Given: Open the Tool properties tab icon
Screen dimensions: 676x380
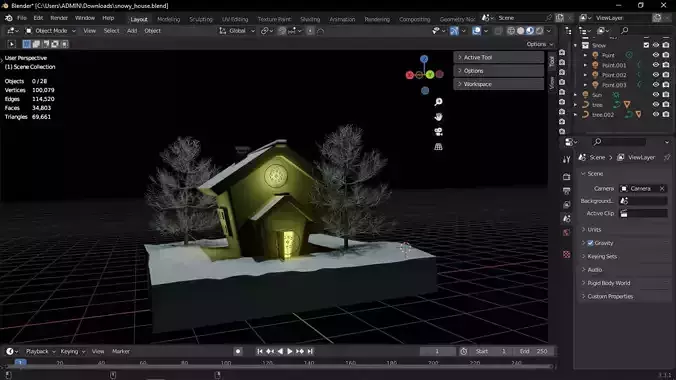Looking at the screenshot, I should click(566, 160).
